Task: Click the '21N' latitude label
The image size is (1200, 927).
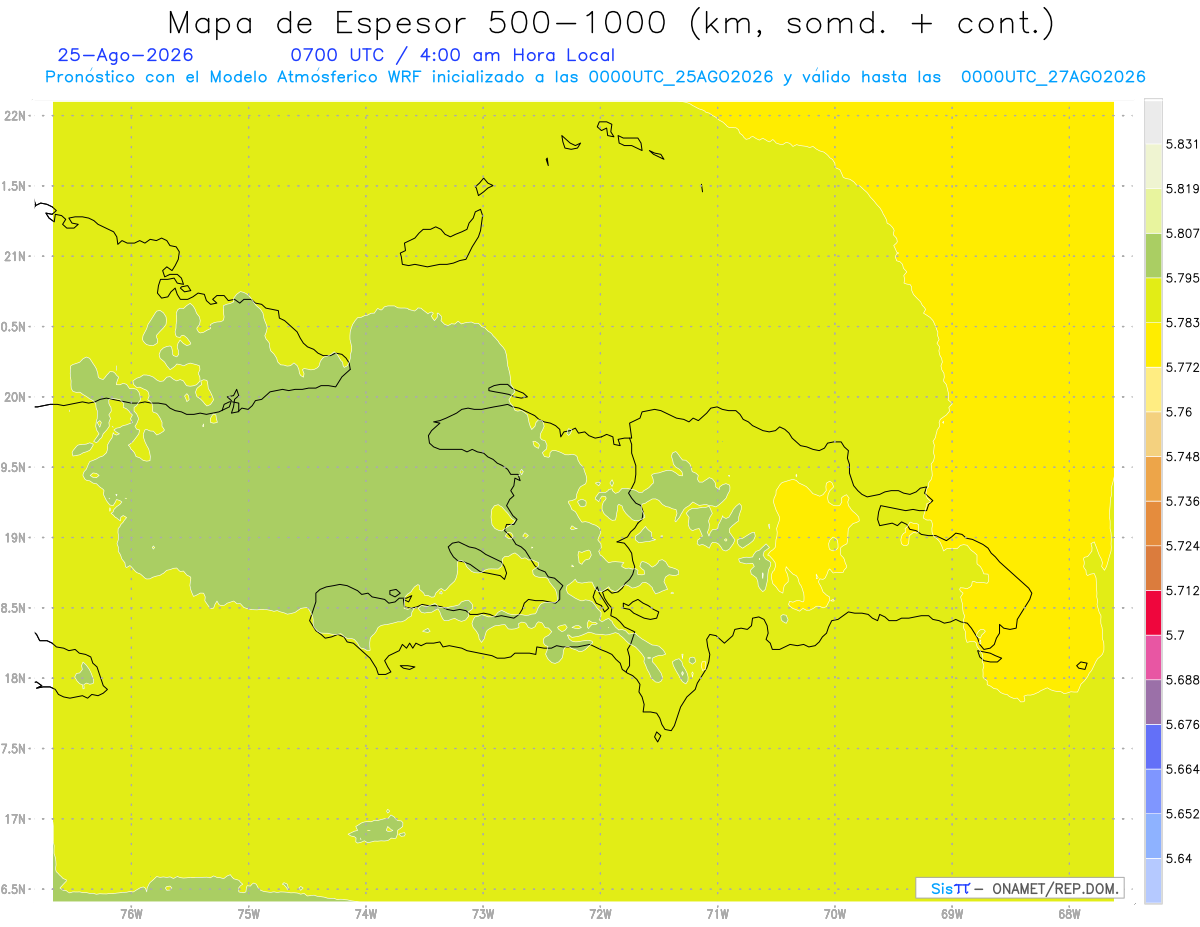Action: pos(16,257)
